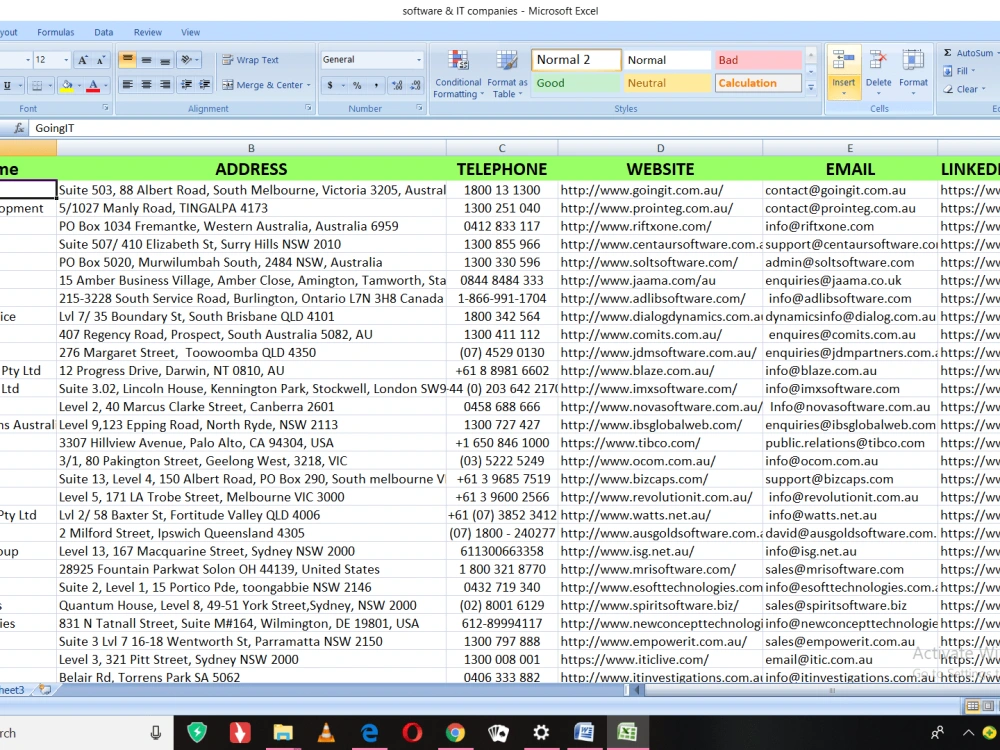Click horizontal scrollbar left arrow

click(638, 689)
